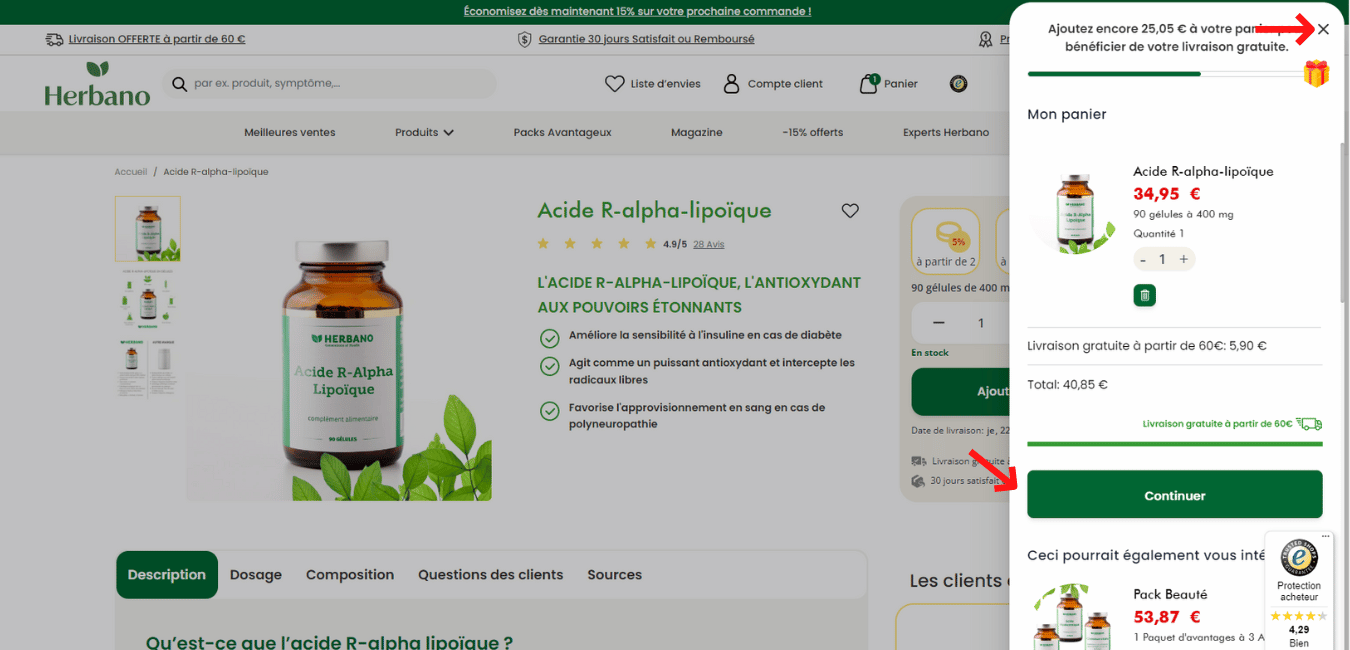Open the 28 Avis reviews link

click(x=708, y=244)
